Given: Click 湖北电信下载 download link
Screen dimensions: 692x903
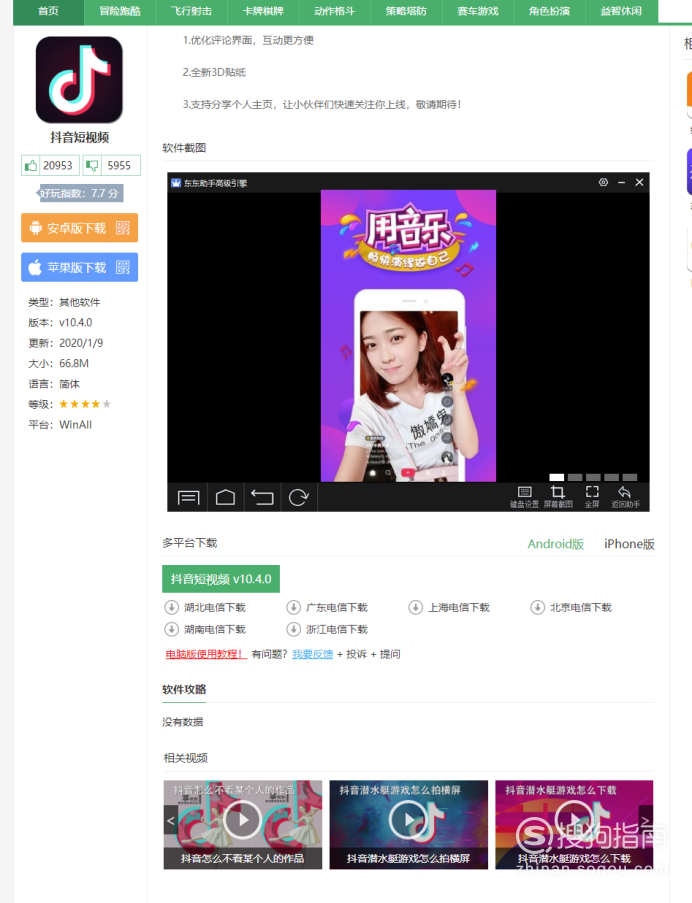Looking at the screenshot, I should (x=215, y=608).
